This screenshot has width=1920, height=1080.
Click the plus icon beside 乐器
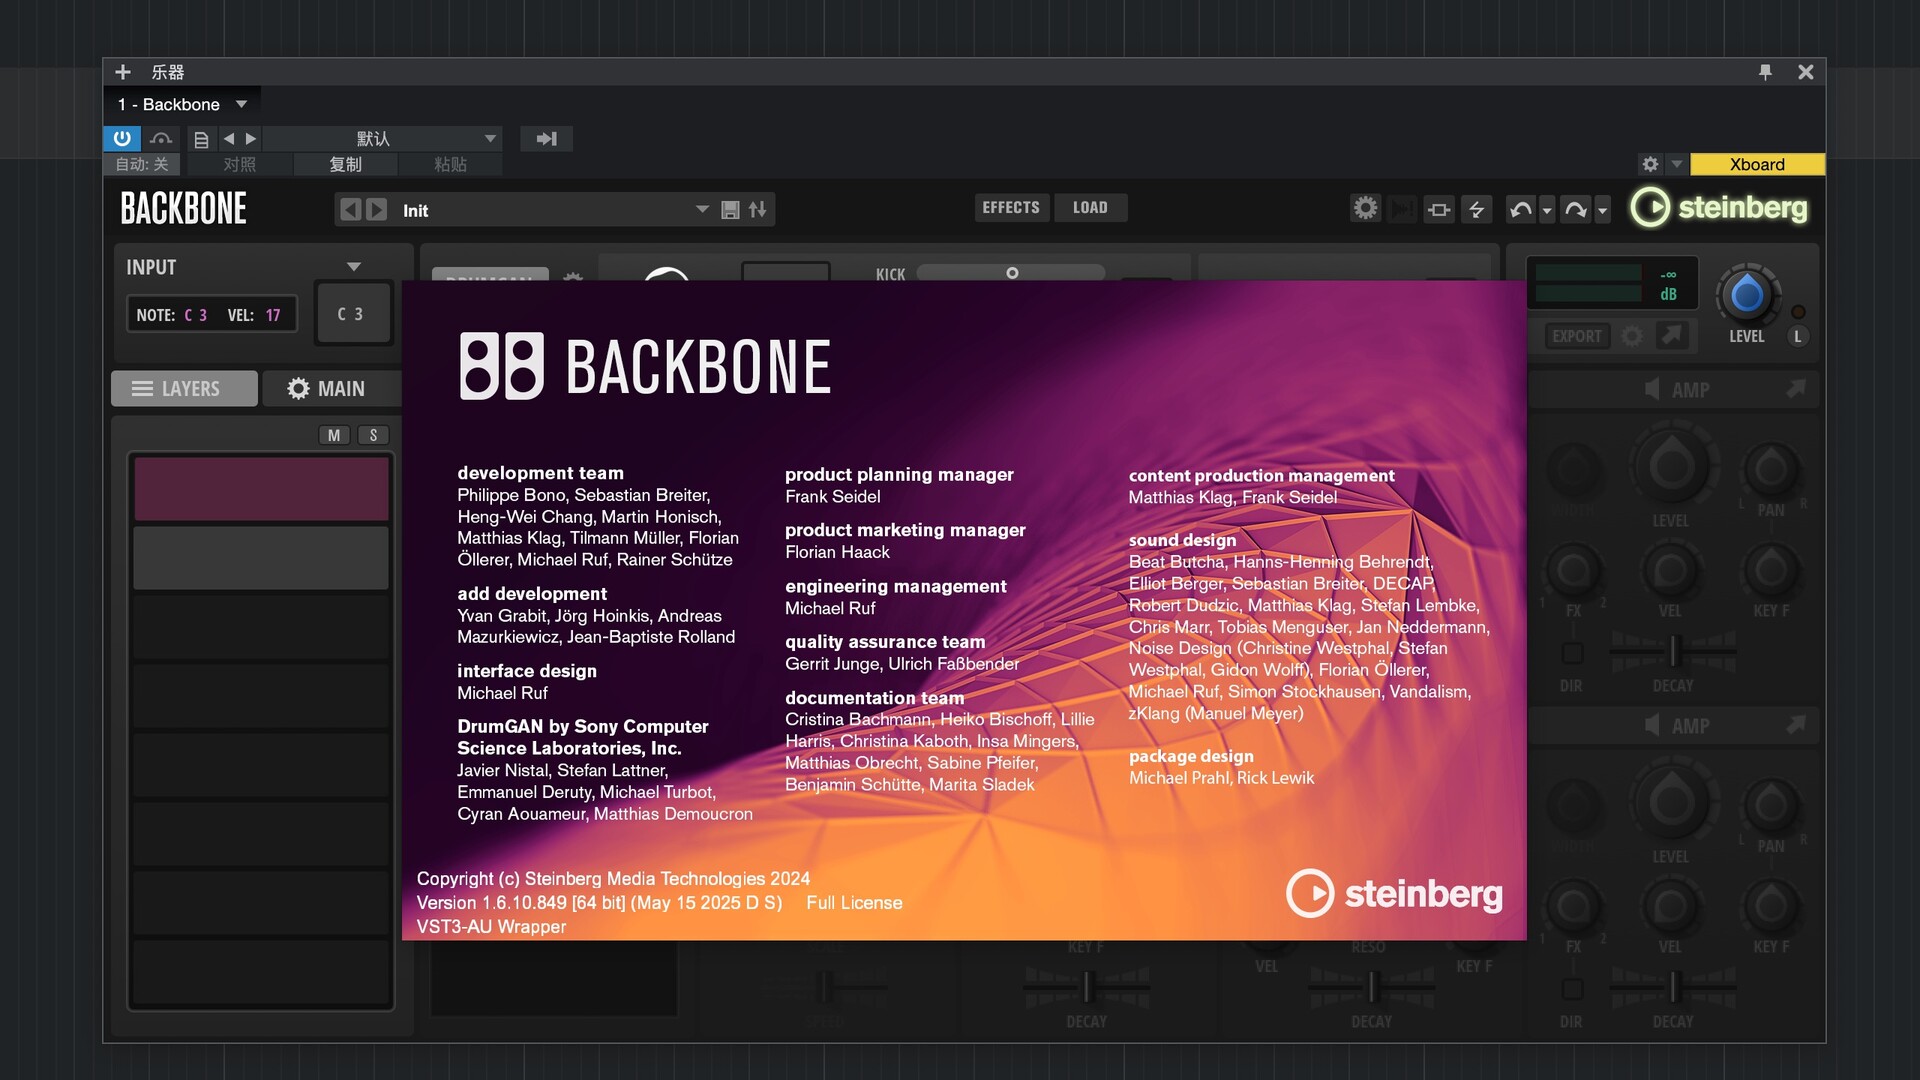coord(123,72)
